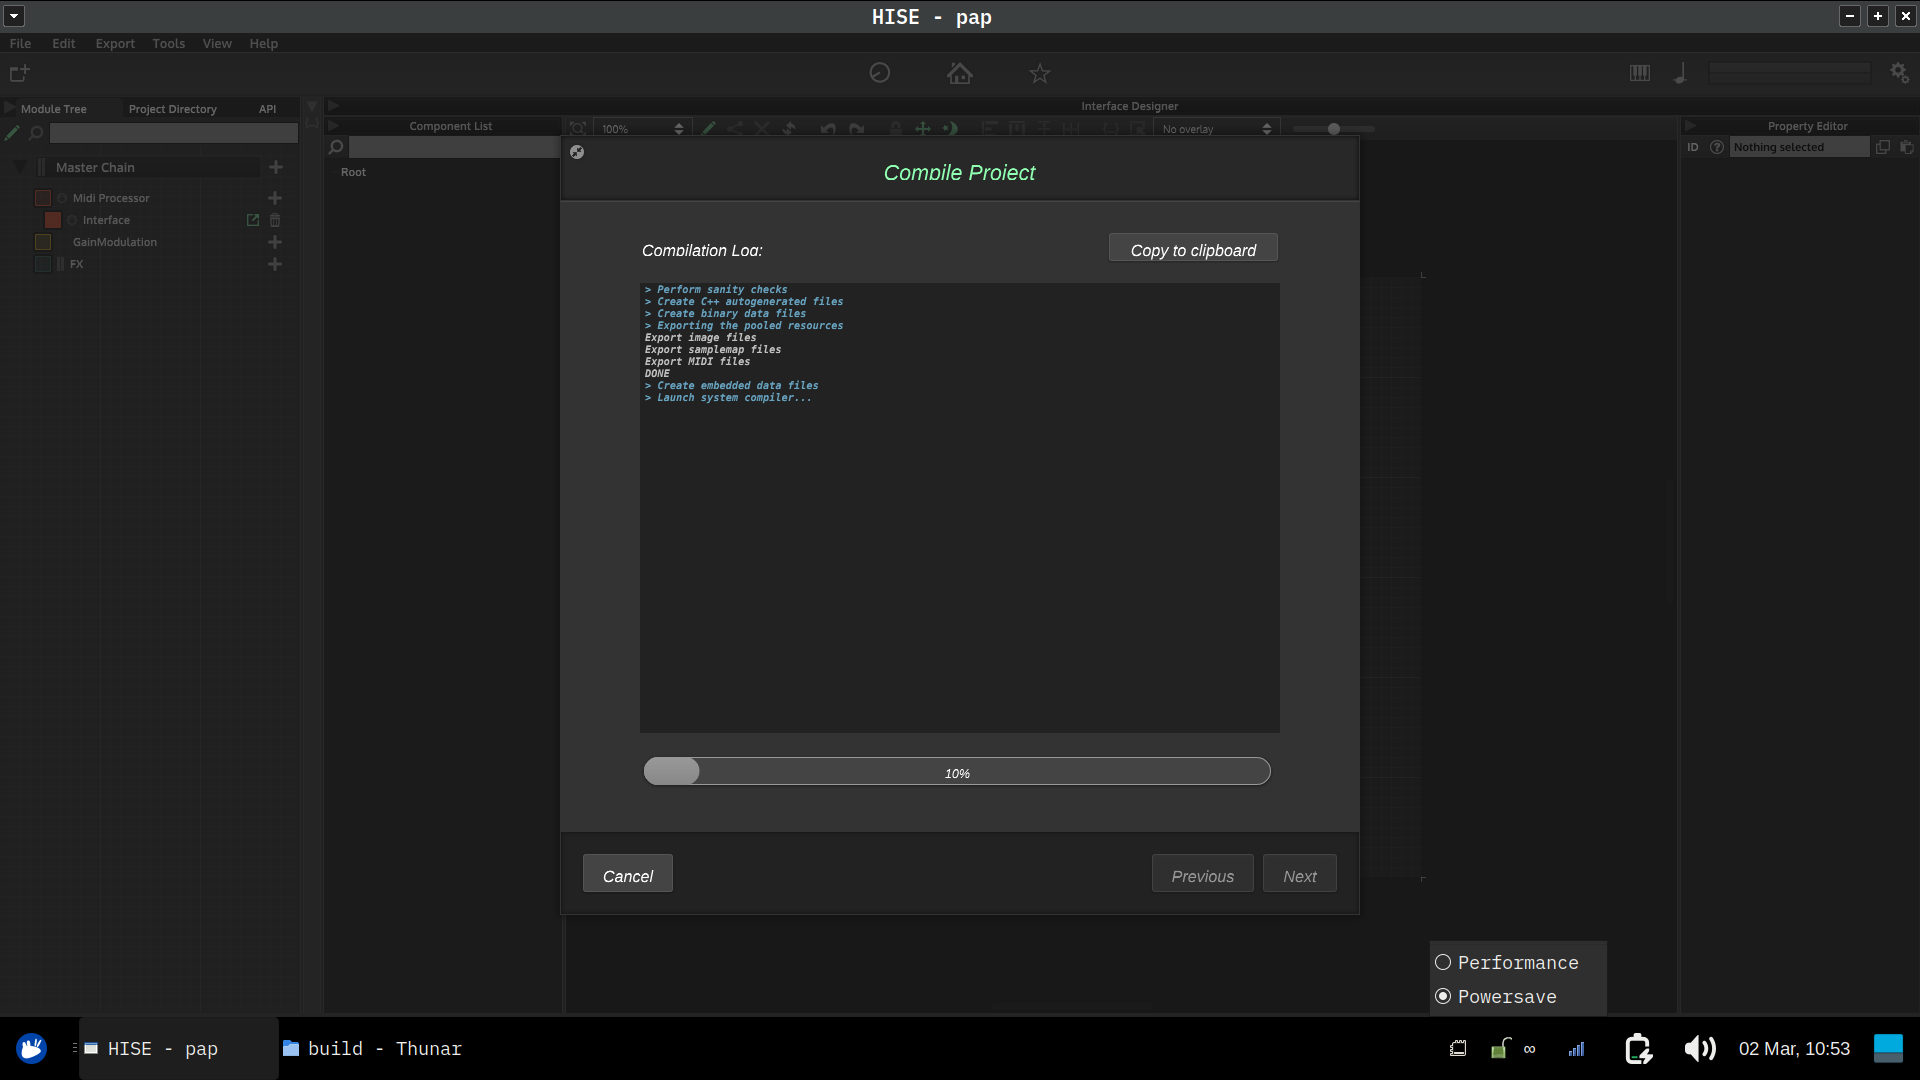Click the property help question mark icon
The height and width of the screenshot is (1080, 1920).
1717,147
